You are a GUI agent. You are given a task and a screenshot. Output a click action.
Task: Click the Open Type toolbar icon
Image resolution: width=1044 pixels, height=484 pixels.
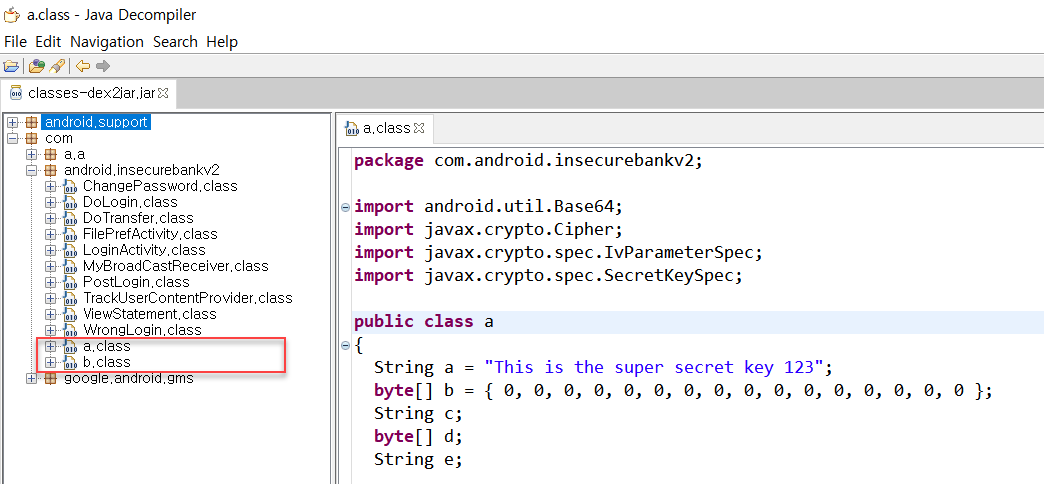pyautogui.click(x=36, y=66)
